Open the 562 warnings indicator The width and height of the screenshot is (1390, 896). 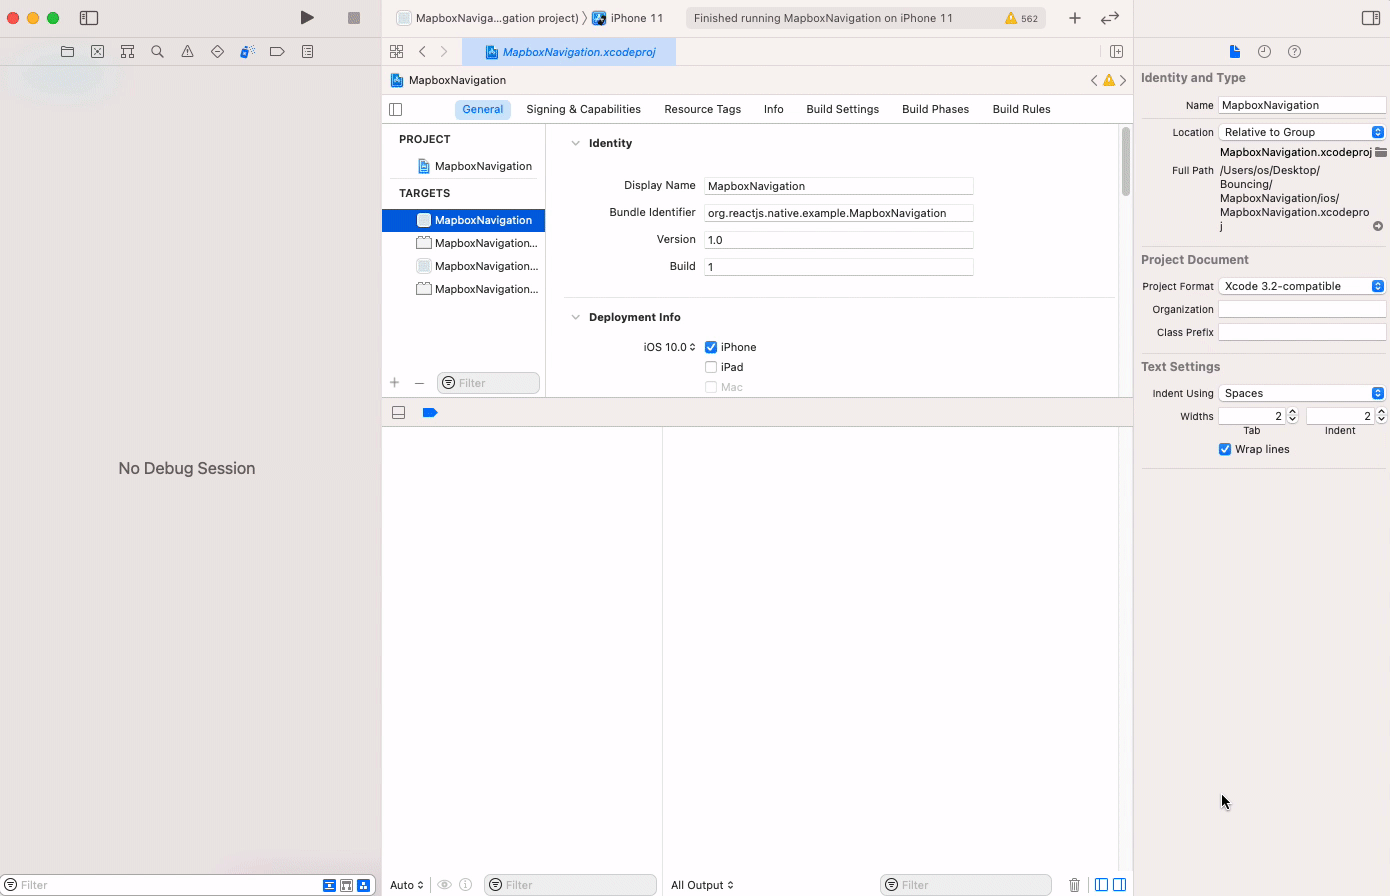pyautogui.click(x=1021, y=18)
